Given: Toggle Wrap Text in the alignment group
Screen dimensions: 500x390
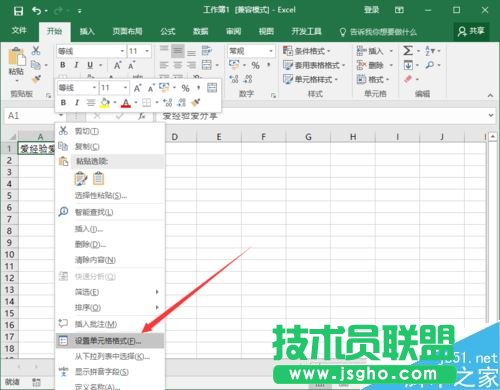Looking at the screenshot, I should pyautogui.click(x=207, y=51).
